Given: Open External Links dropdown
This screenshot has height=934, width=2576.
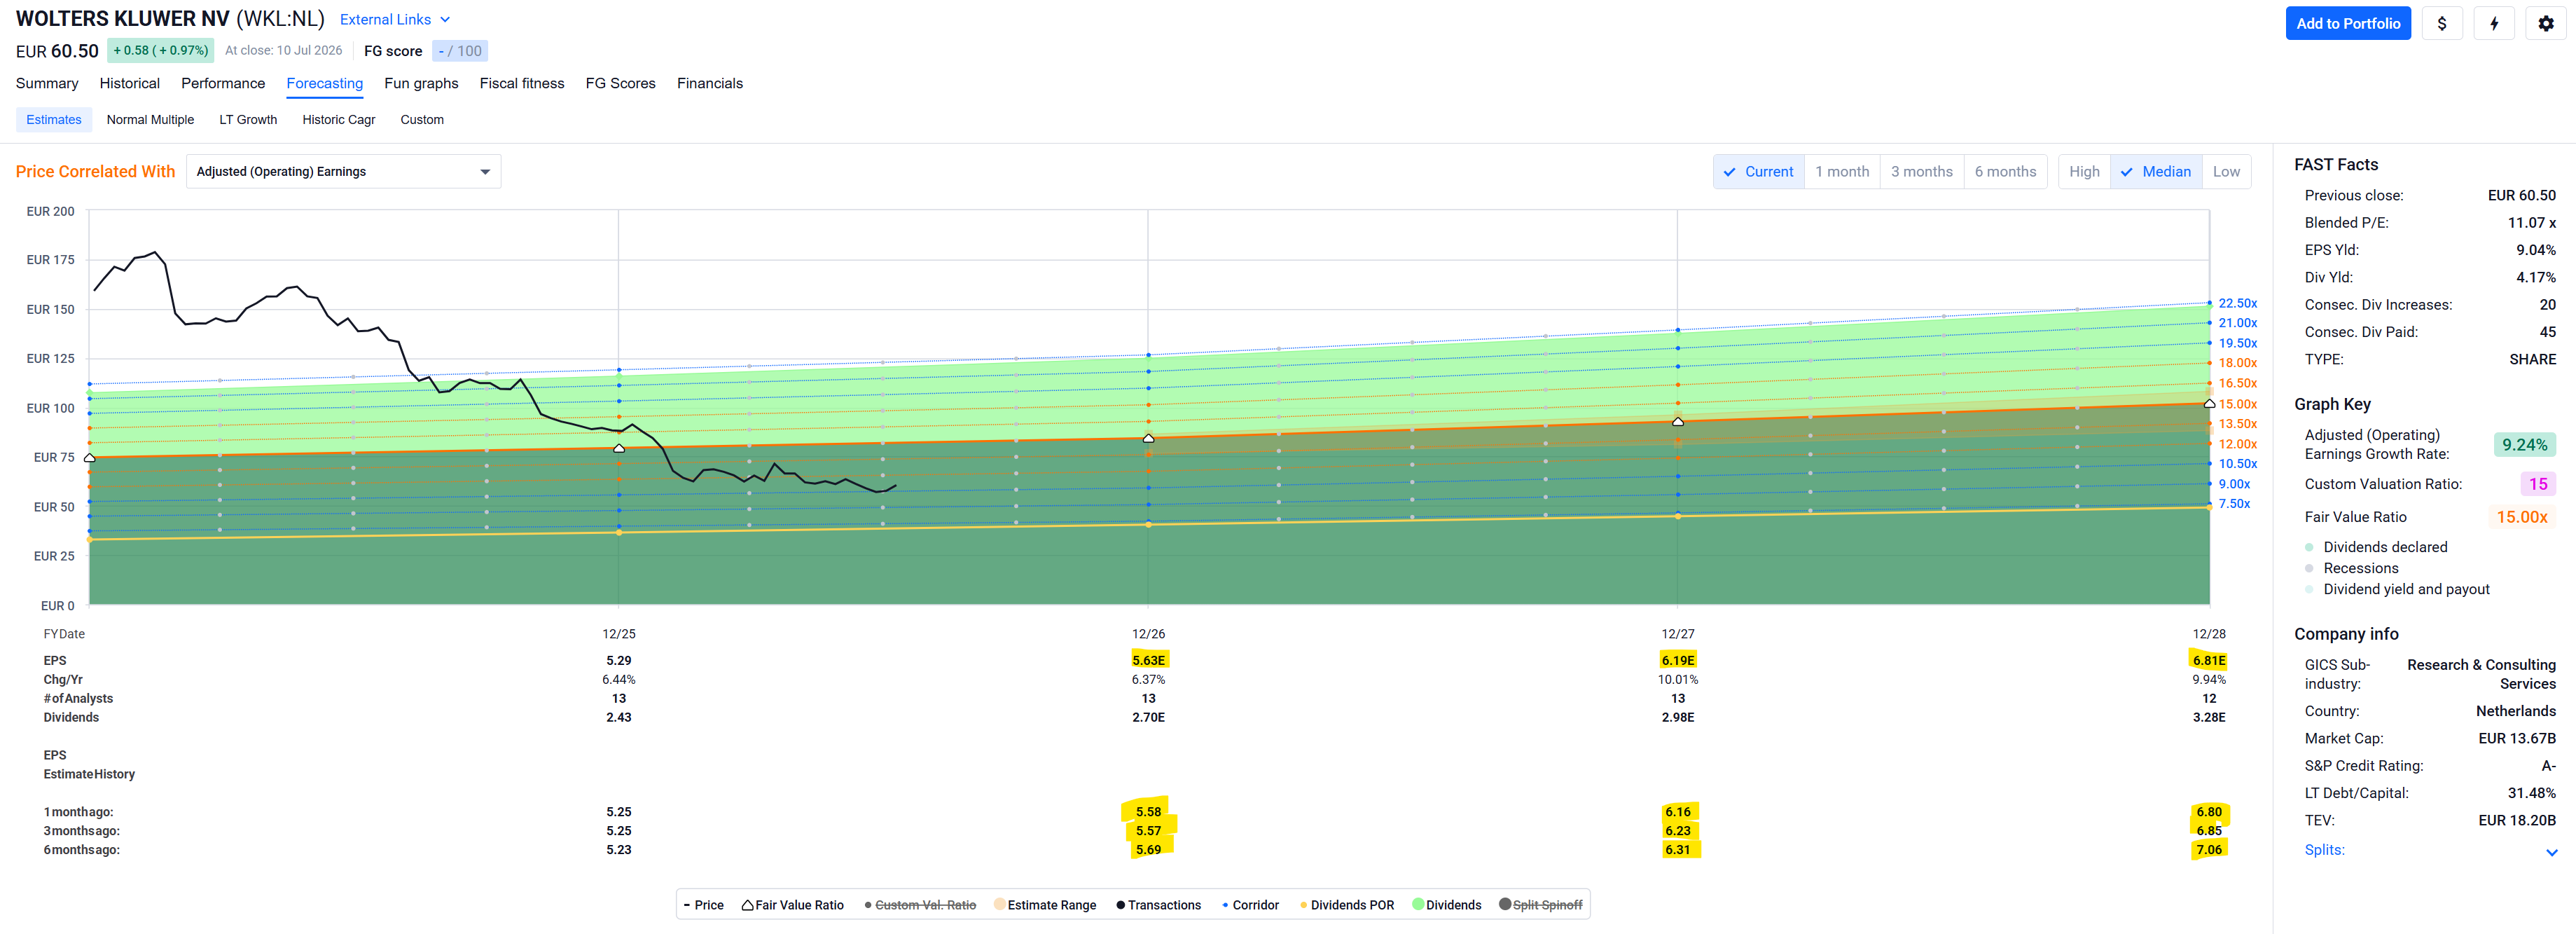Looking at the screenshot, I should pos(394,19).
